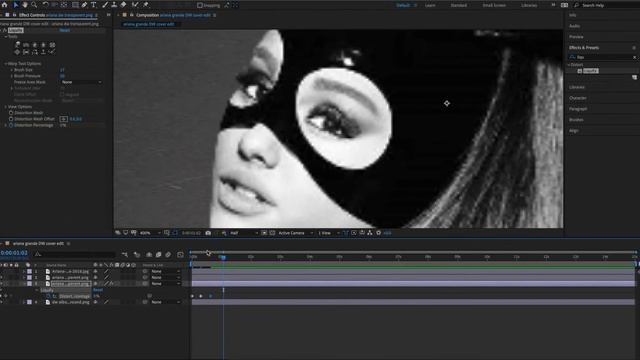Open the Composition Mini-Flowchart icon in timeline

pyautogui.click(x=125, y=255)
